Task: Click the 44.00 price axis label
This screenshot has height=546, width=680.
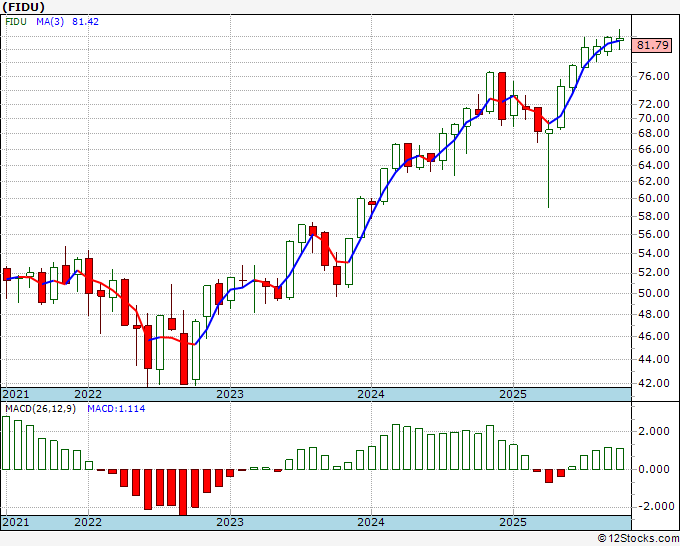Action: point(654,359)
